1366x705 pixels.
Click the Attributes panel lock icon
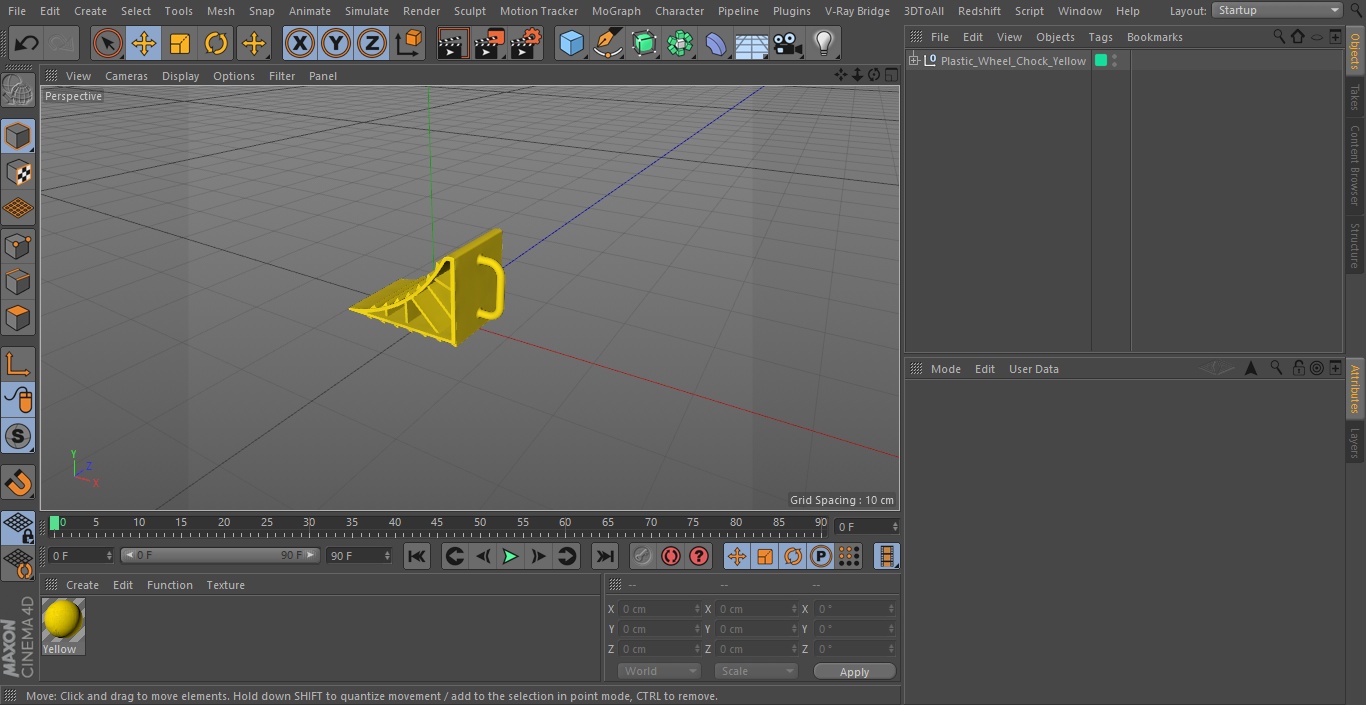tap(1298, 368)
